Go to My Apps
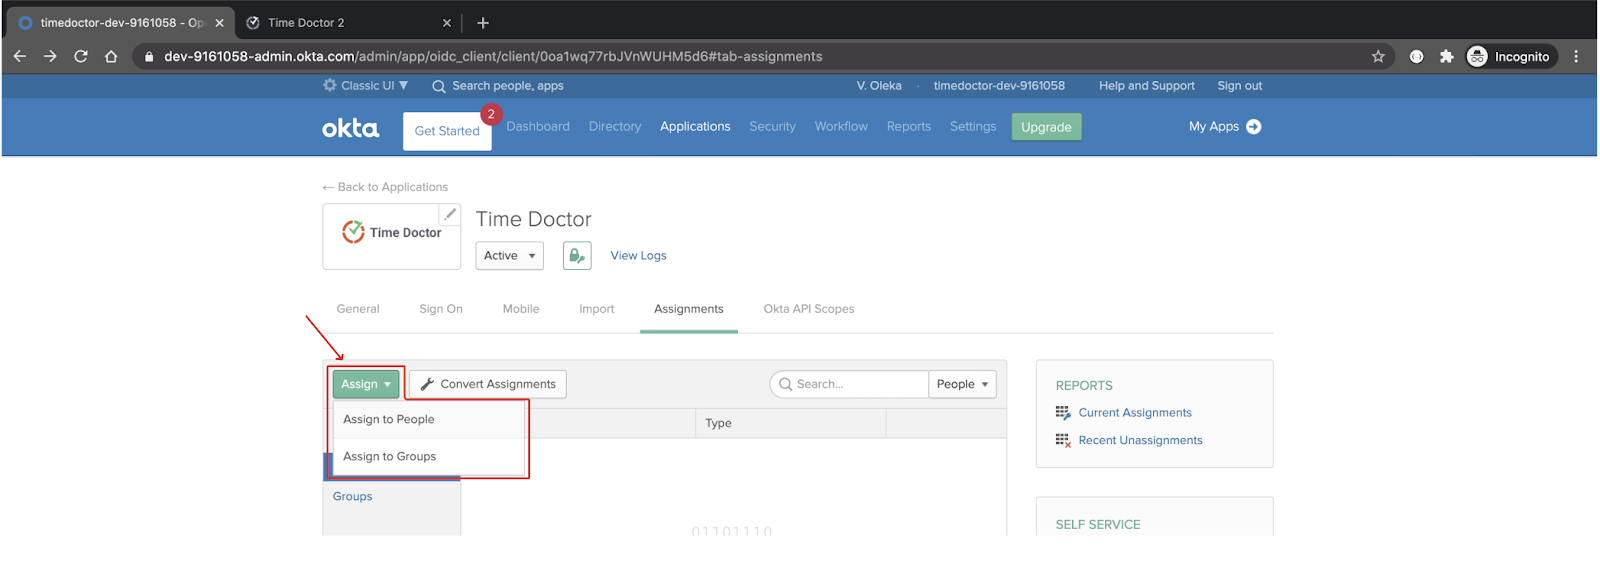1600x578 pixels. pyautogui.click(x=1225, y=126)
